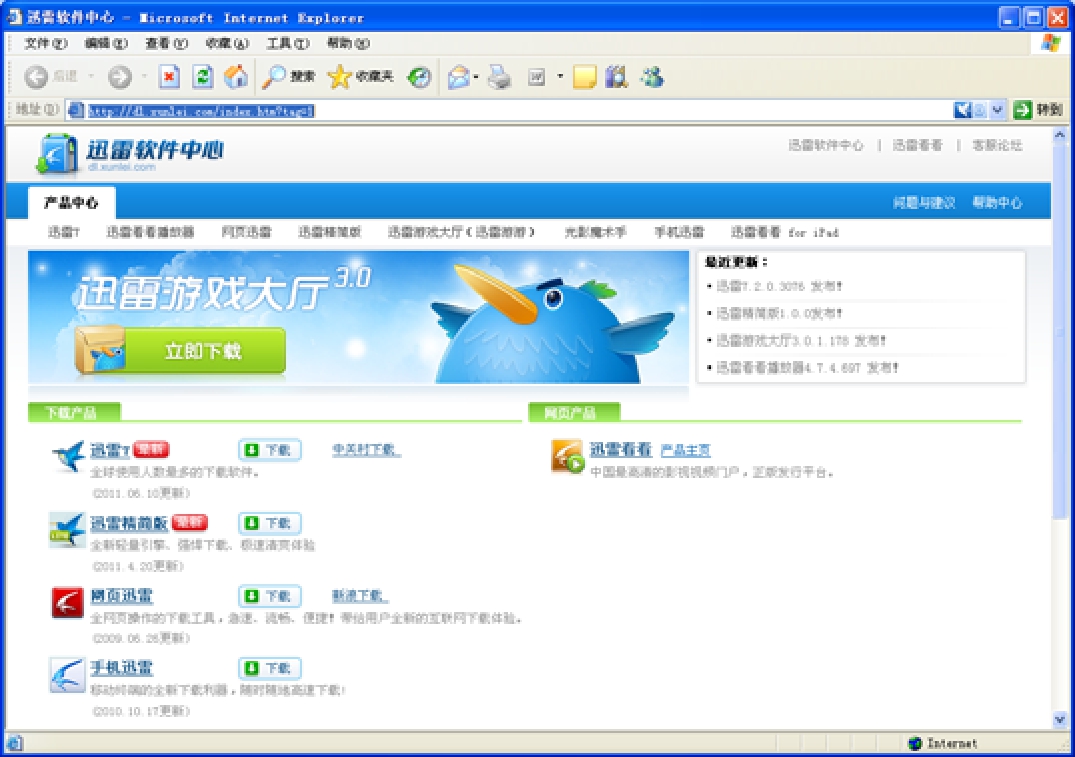Image resolution: width=1075 pixels, height=757 pixels.
Task: Open the 收藏 menu
Action: tap(227, 44)
